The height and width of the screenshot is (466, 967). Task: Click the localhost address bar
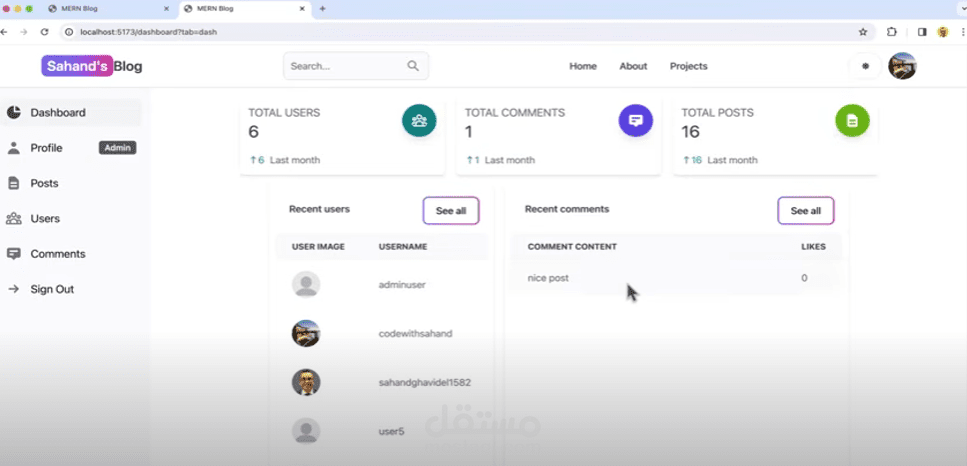coord(467,32)
